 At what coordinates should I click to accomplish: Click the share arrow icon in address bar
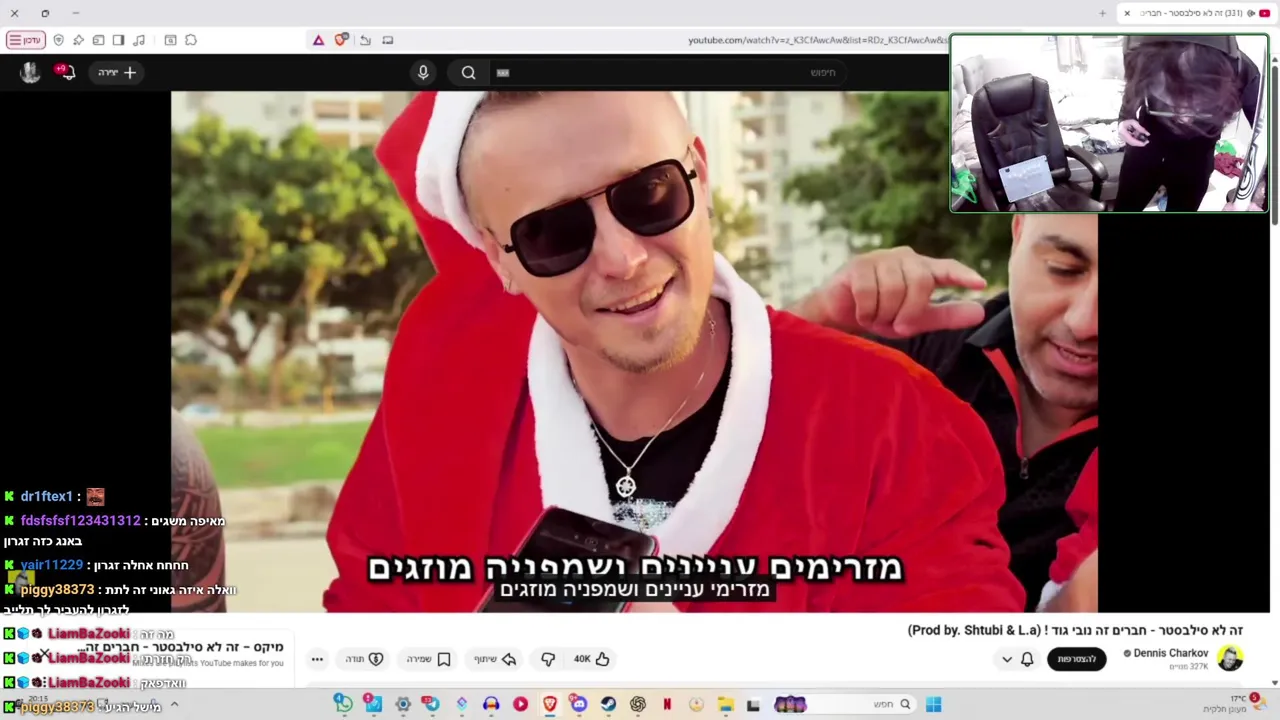click(365, 40)
